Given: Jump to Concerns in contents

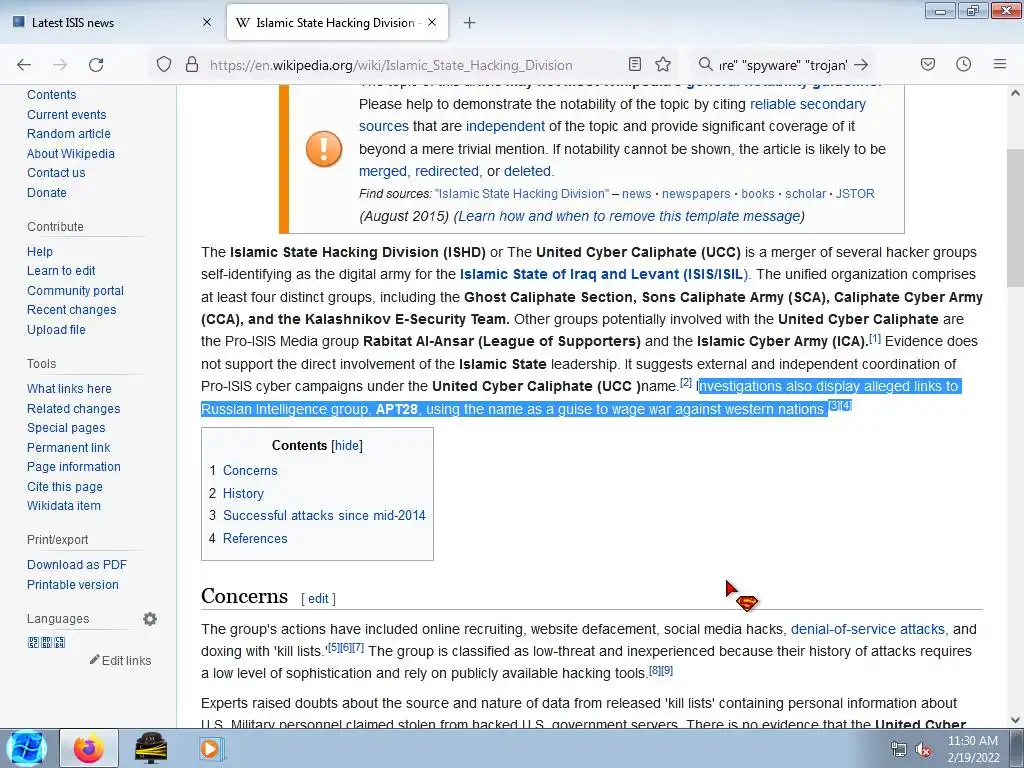Looking at the screenshot, I should [250, 470].
